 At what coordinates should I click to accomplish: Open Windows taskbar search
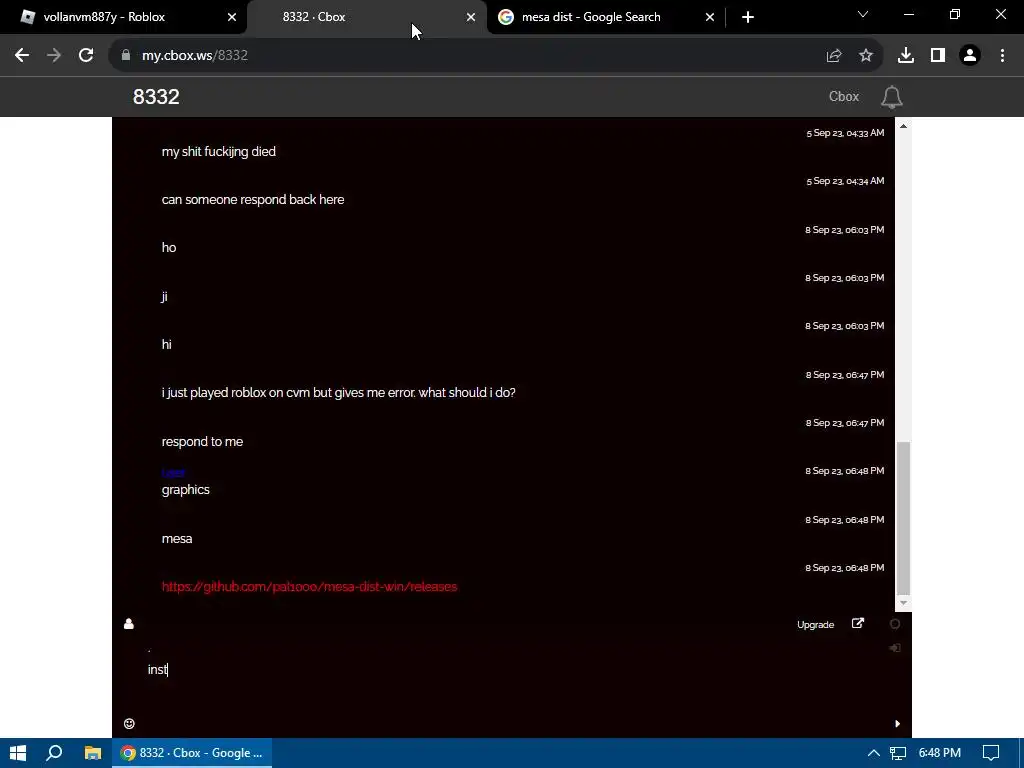click(x=55, y=753)
